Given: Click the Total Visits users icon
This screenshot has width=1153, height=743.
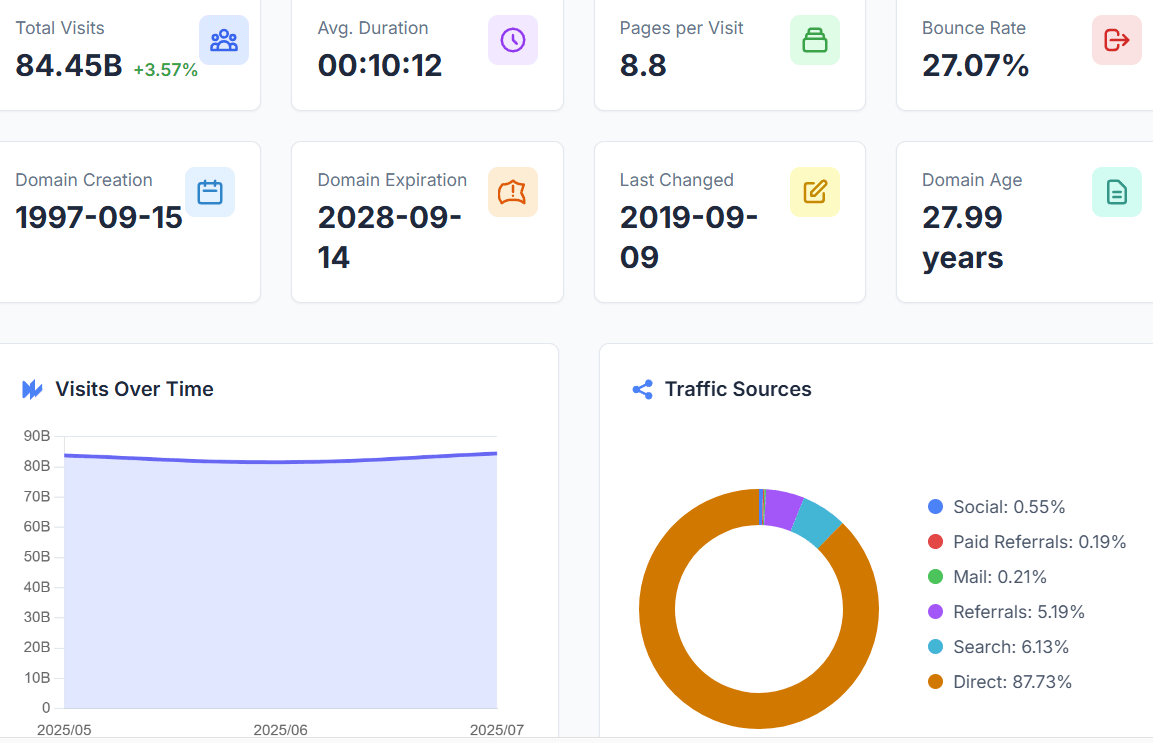Looking at the screenshot, I should tap(224, 40).
